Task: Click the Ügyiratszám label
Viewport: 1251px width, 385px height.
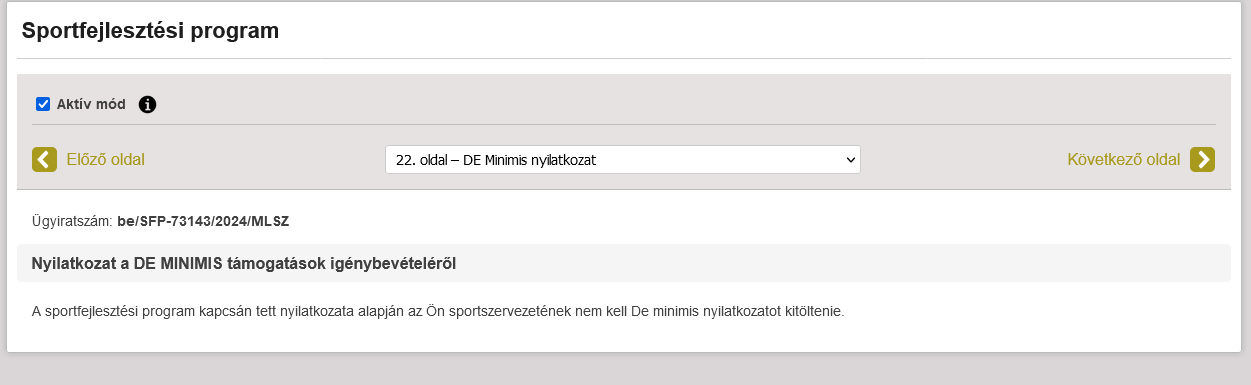Action: click(x=73, y=220)
